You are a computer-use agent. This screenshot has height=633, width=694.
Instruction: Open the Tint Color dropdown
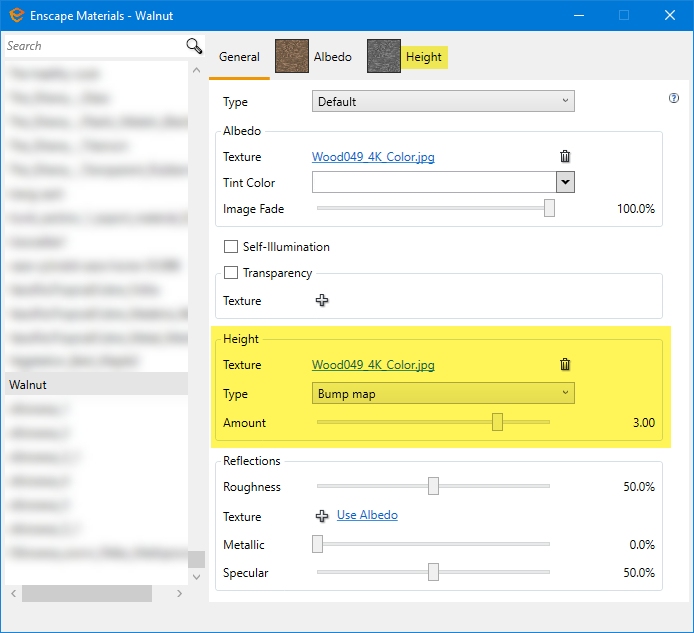pyautogui.click(x=565, y=182)
